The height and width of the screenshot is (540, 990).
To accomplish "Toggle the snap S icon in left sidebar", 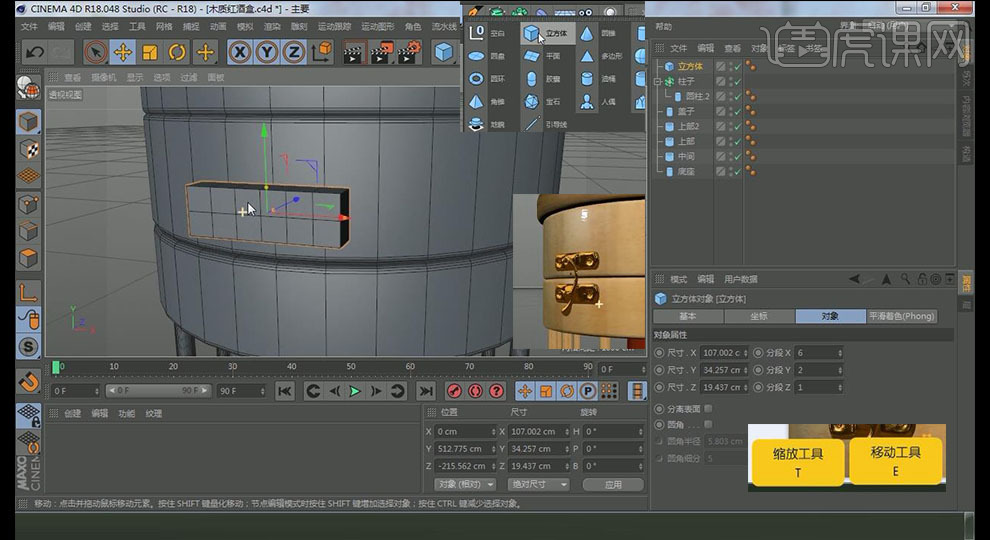I will click(x=28, y=347).
